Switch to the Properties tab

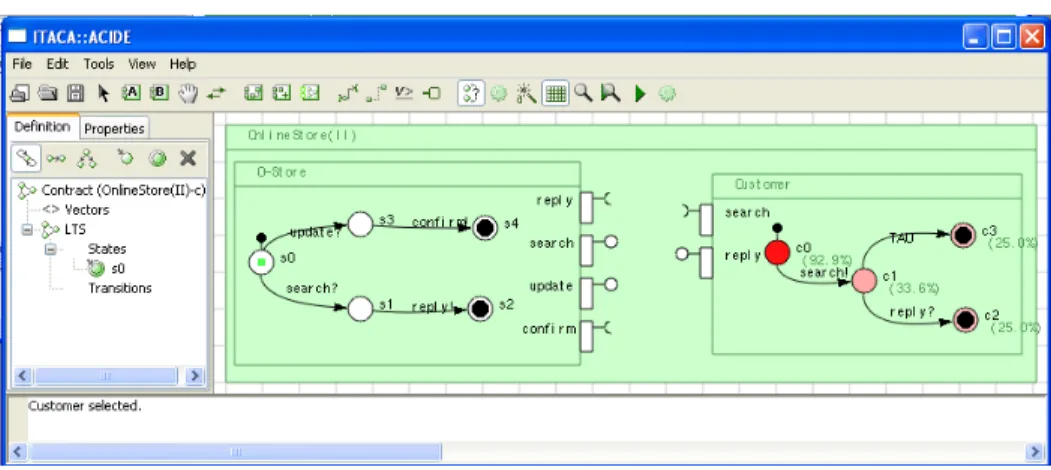pyautogui.click(x=114, y=128)
